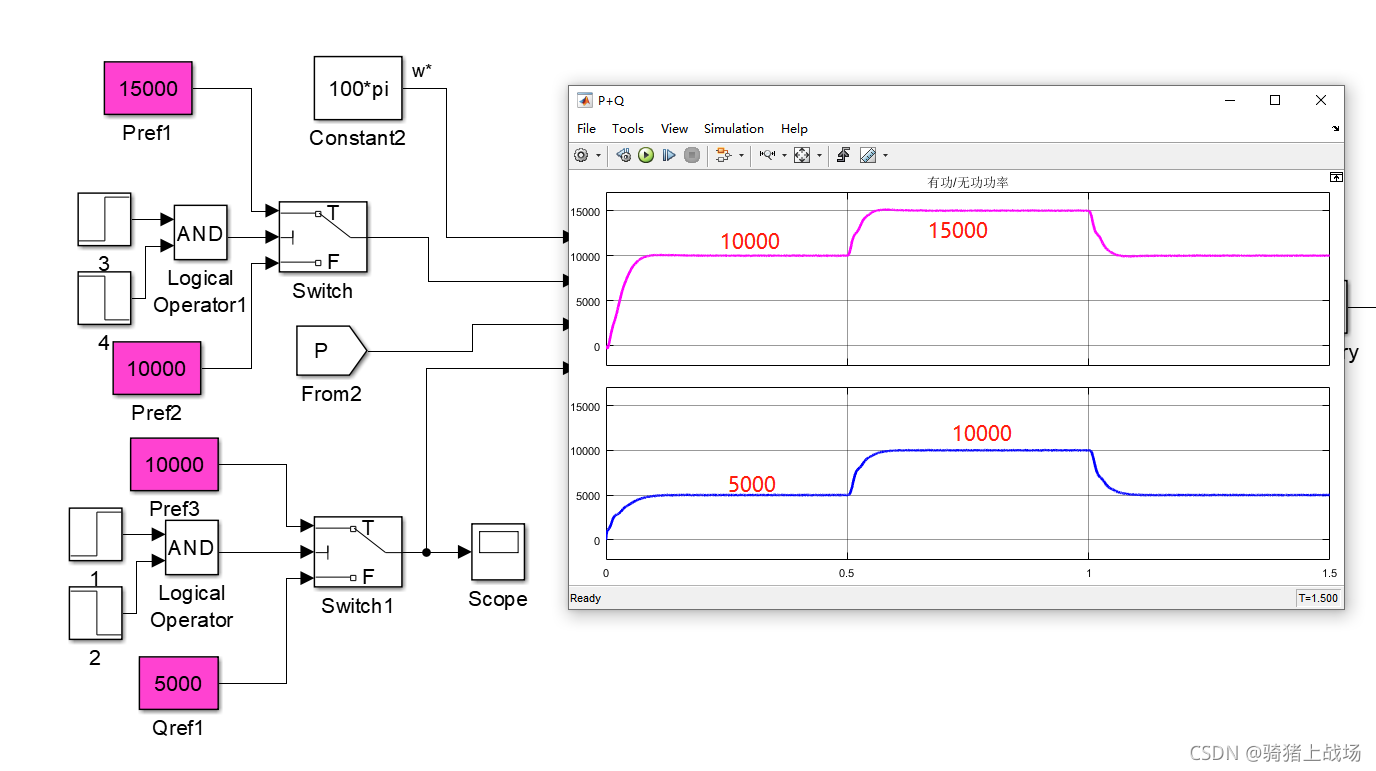Click the Step Forward icon

tap(669, 155)
